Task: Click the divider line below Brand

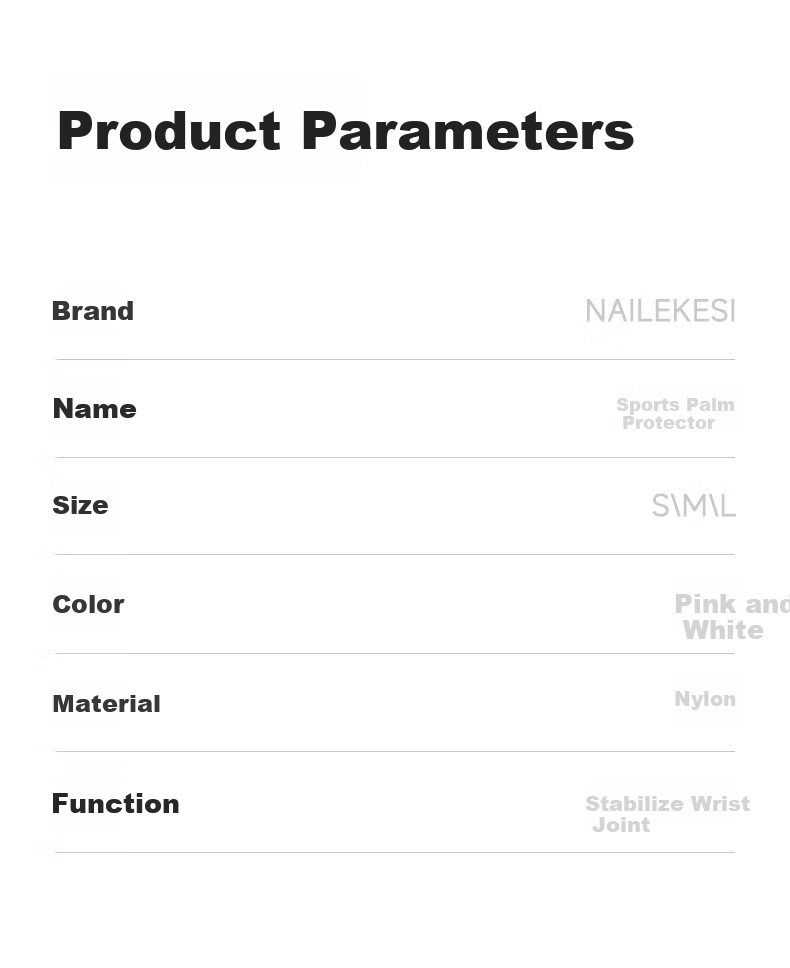Action: point(395,359)
